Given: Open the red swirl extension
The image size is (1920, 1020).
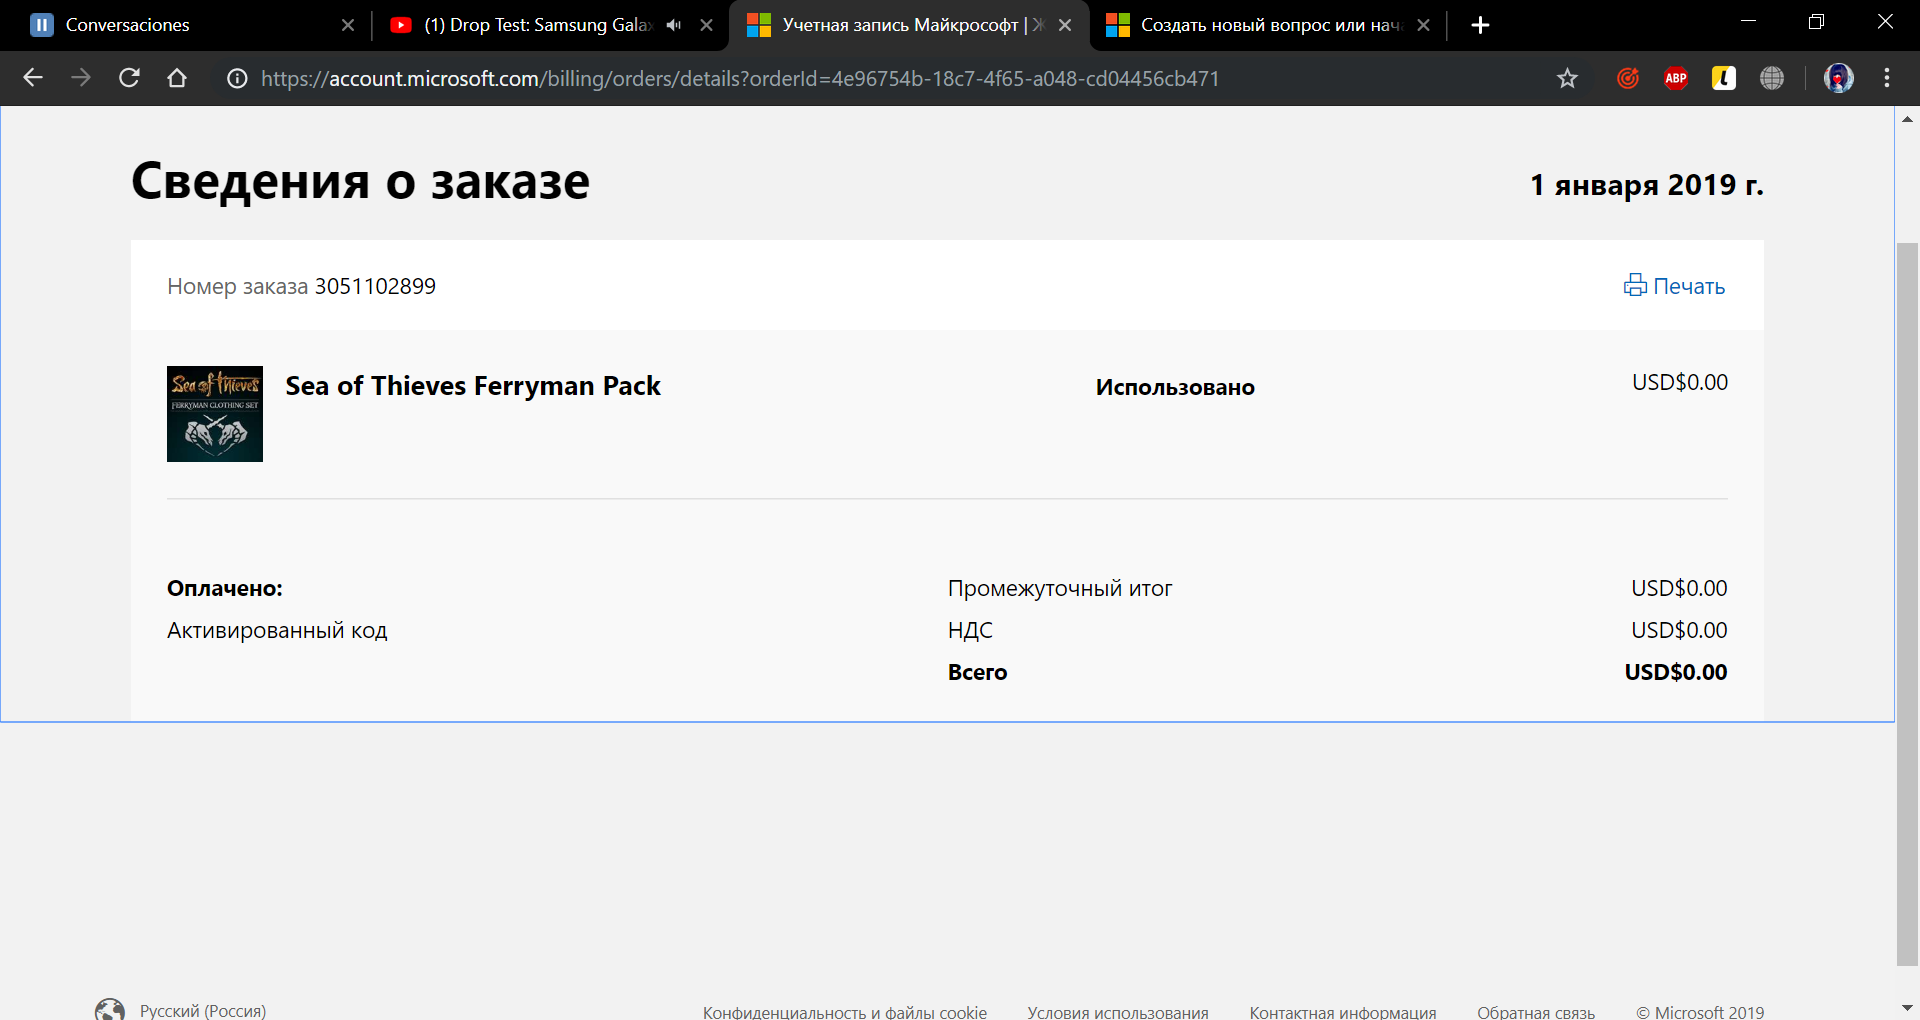Looking at the screenshot, I should [x=1628, y=78].
